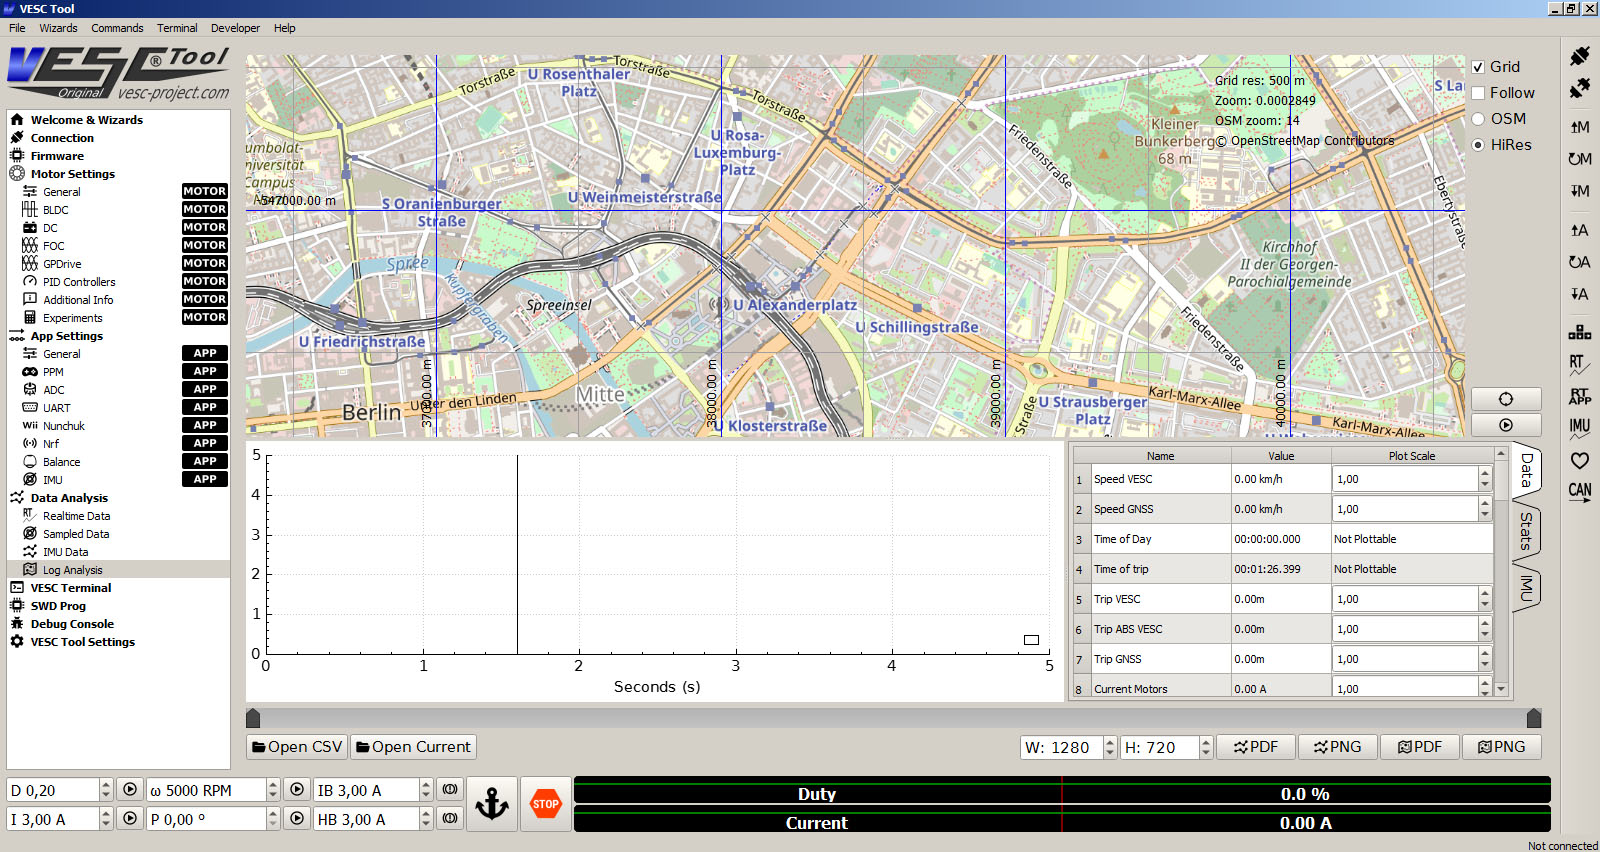The image size is (1600, 852).
Task: Click the Open CSV button
Action: [297, 747]
